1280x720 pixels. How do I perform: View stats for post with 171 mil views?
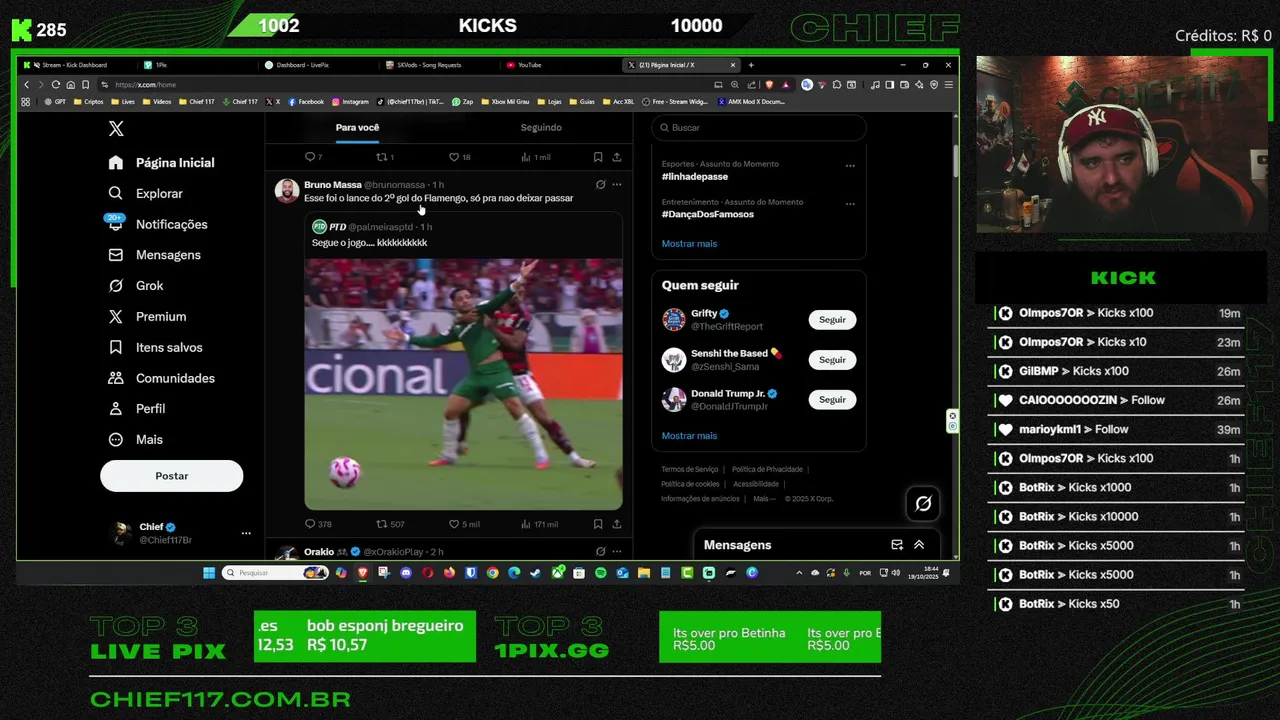coord(540,524)
